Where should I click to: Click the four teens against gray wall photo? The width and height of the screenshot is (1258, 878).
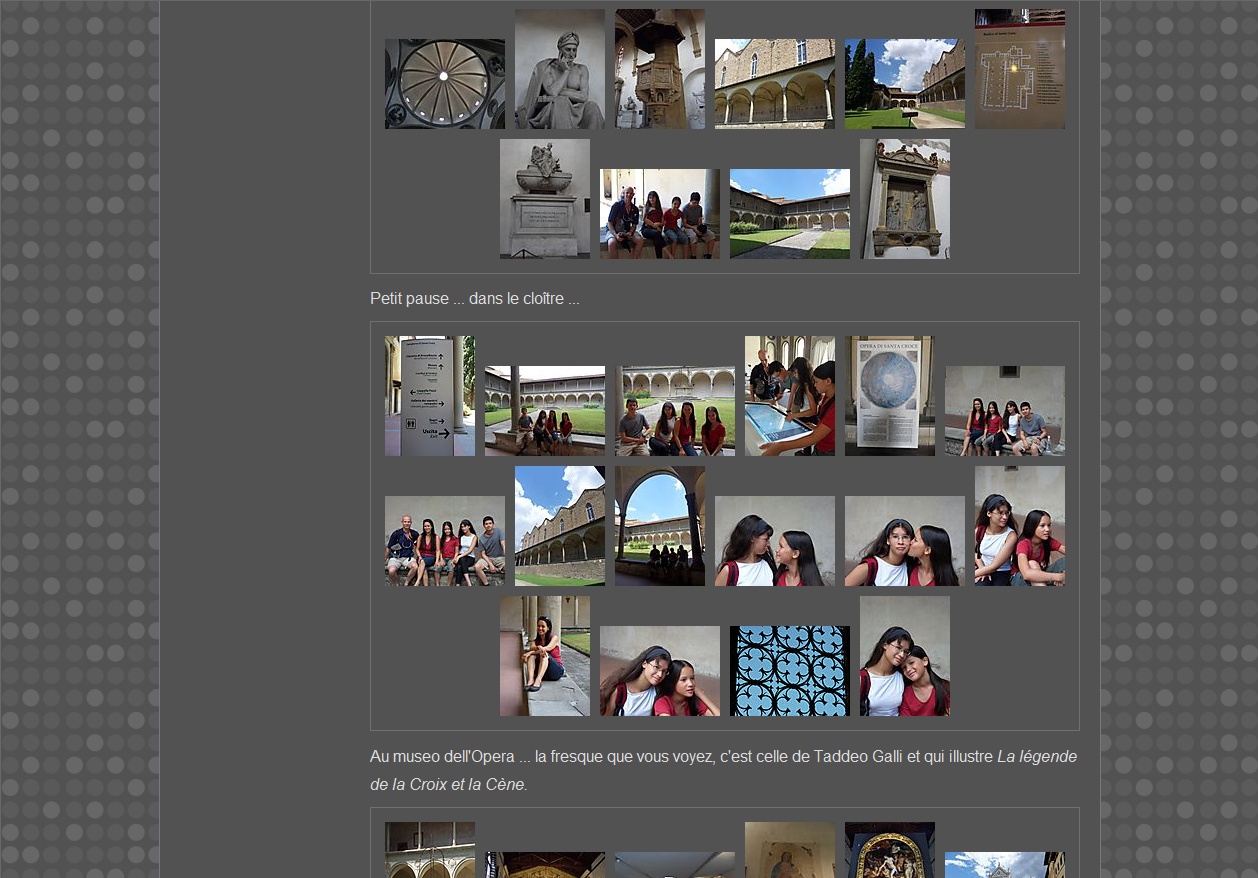pos(1004,411)
